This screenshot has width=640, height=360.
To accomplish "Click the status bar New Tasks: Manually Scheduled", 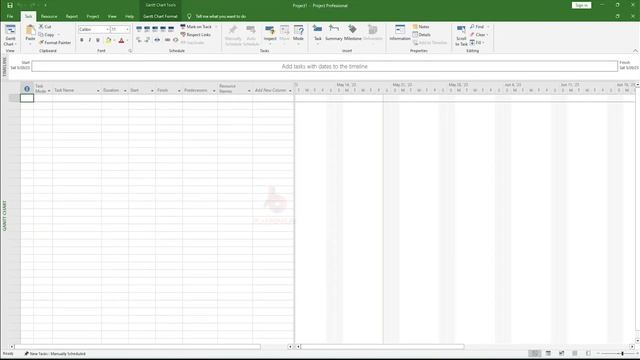I will pos(55,354).
